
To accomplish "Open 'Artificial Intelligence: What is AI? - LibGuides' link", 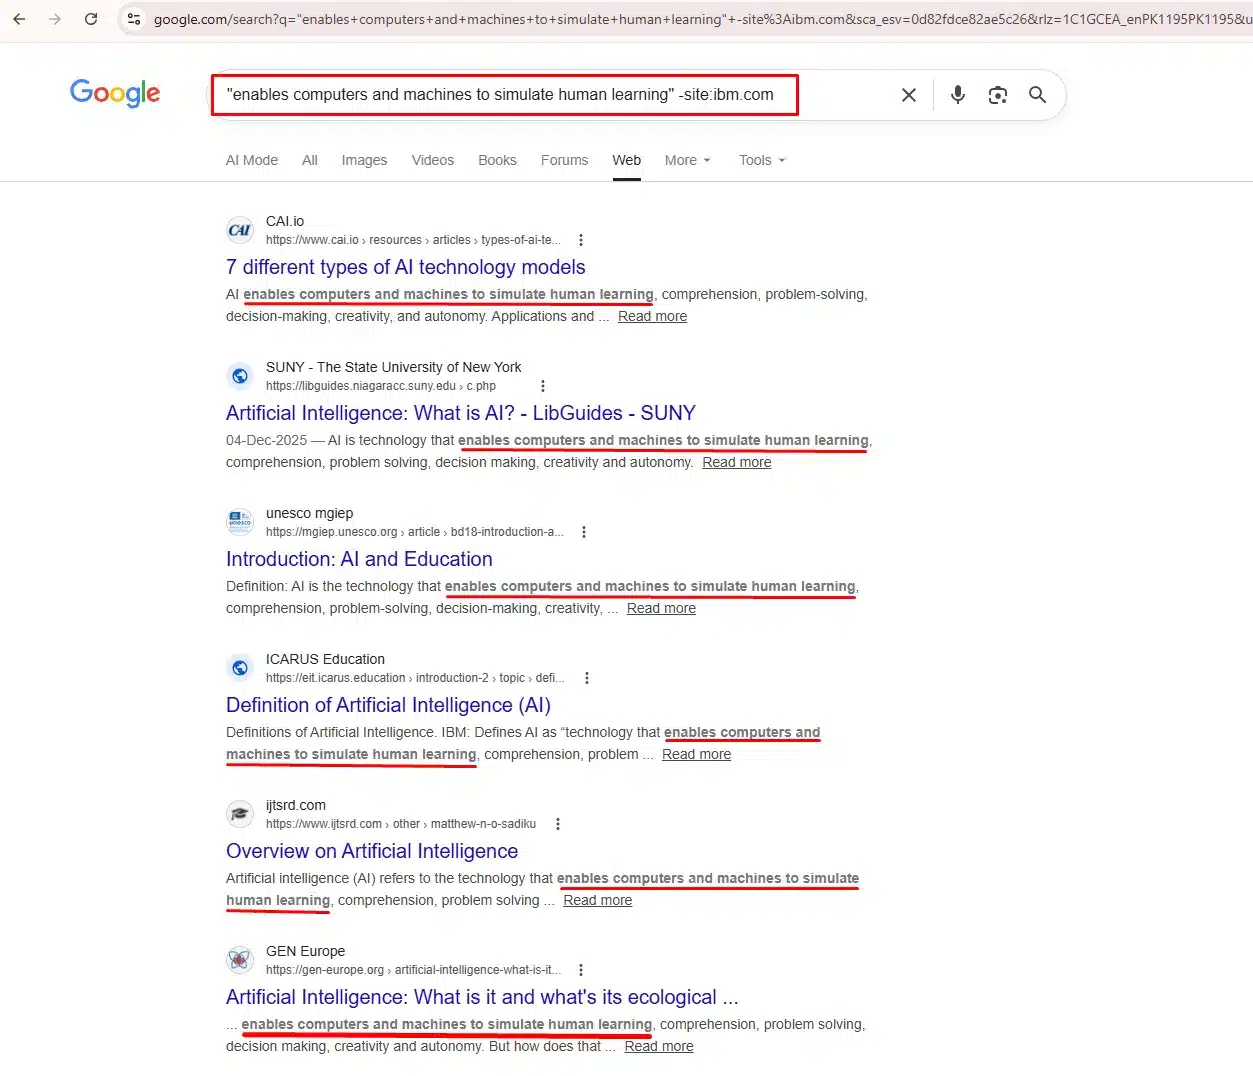I will point(461,413).
